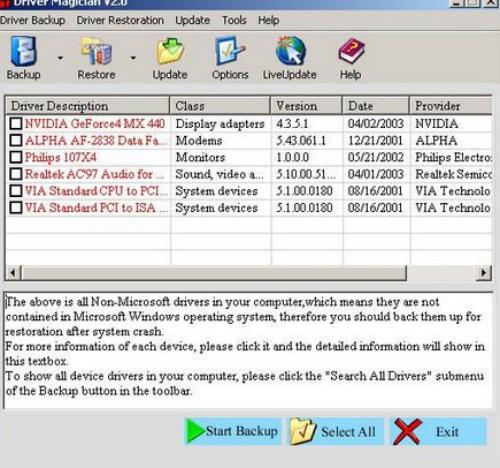Click date 12/21/2001 cell
The height and width of the screenshot is (468, 500).
click(x=375, y=141)
